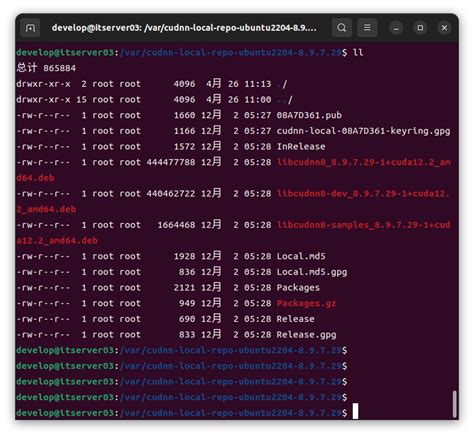Click the file size 690 of Release
This screenshot has height=437, width=474.
click(x=187, y=319)
